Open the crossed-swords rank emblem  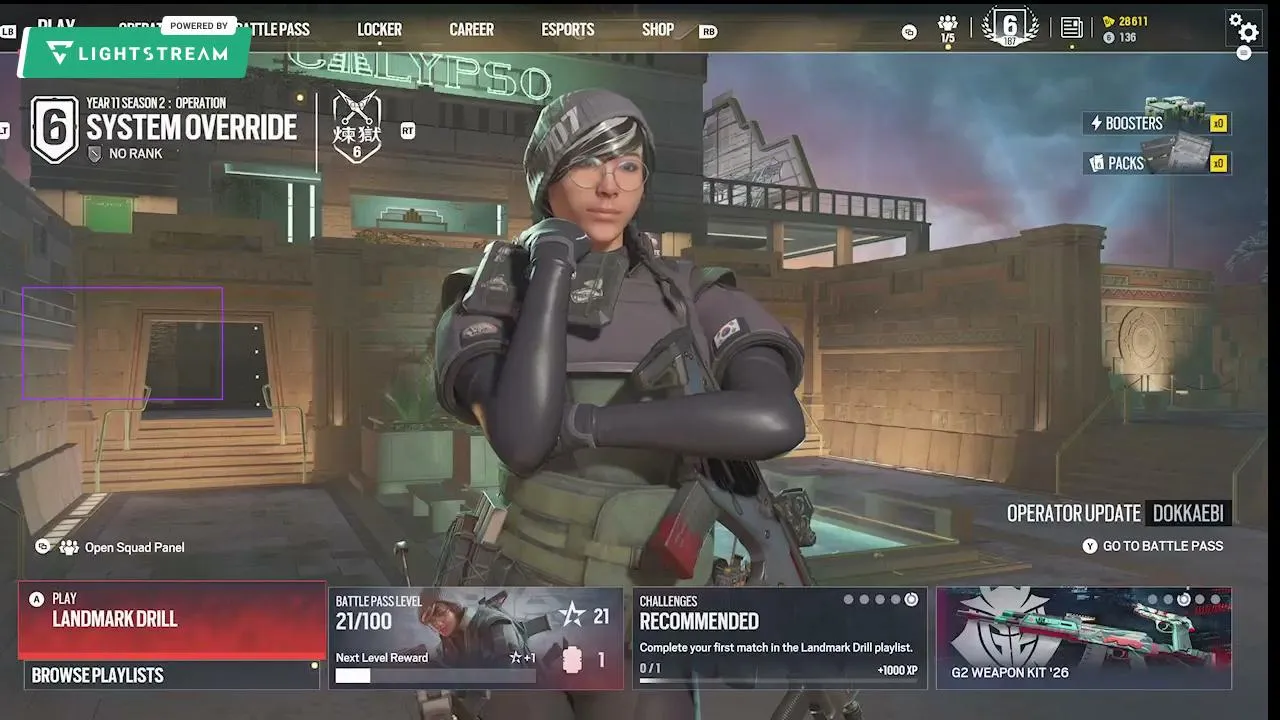[357, 126]
